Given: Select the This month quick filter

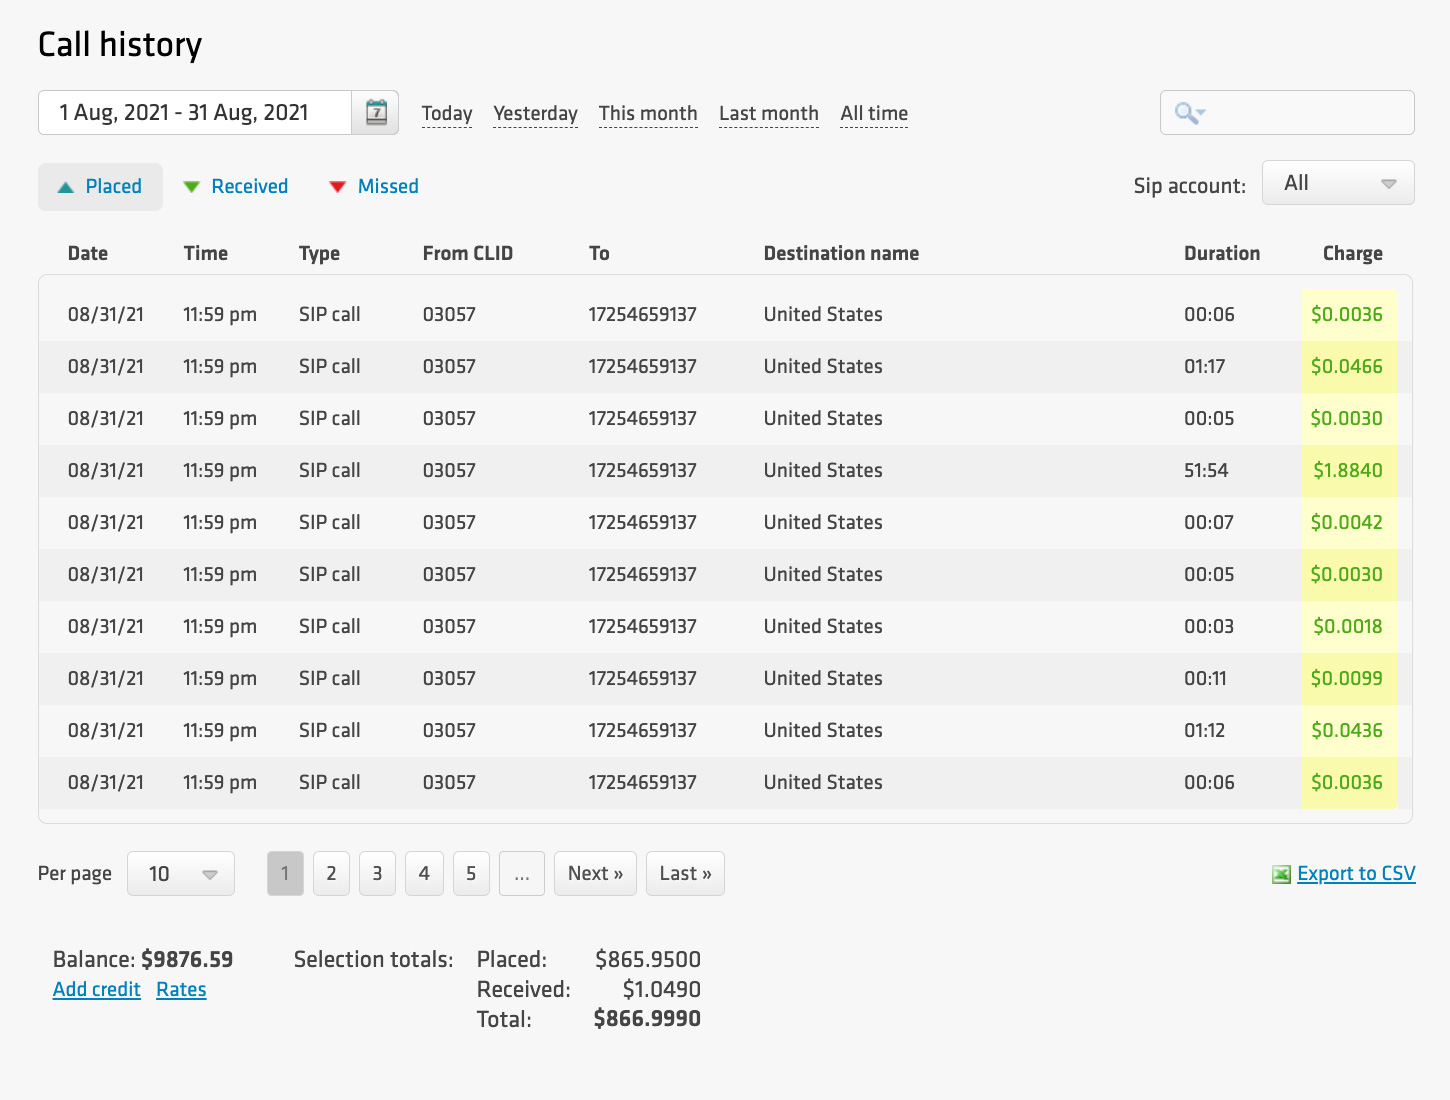Looking at the screenshot, I should point(647,113).
